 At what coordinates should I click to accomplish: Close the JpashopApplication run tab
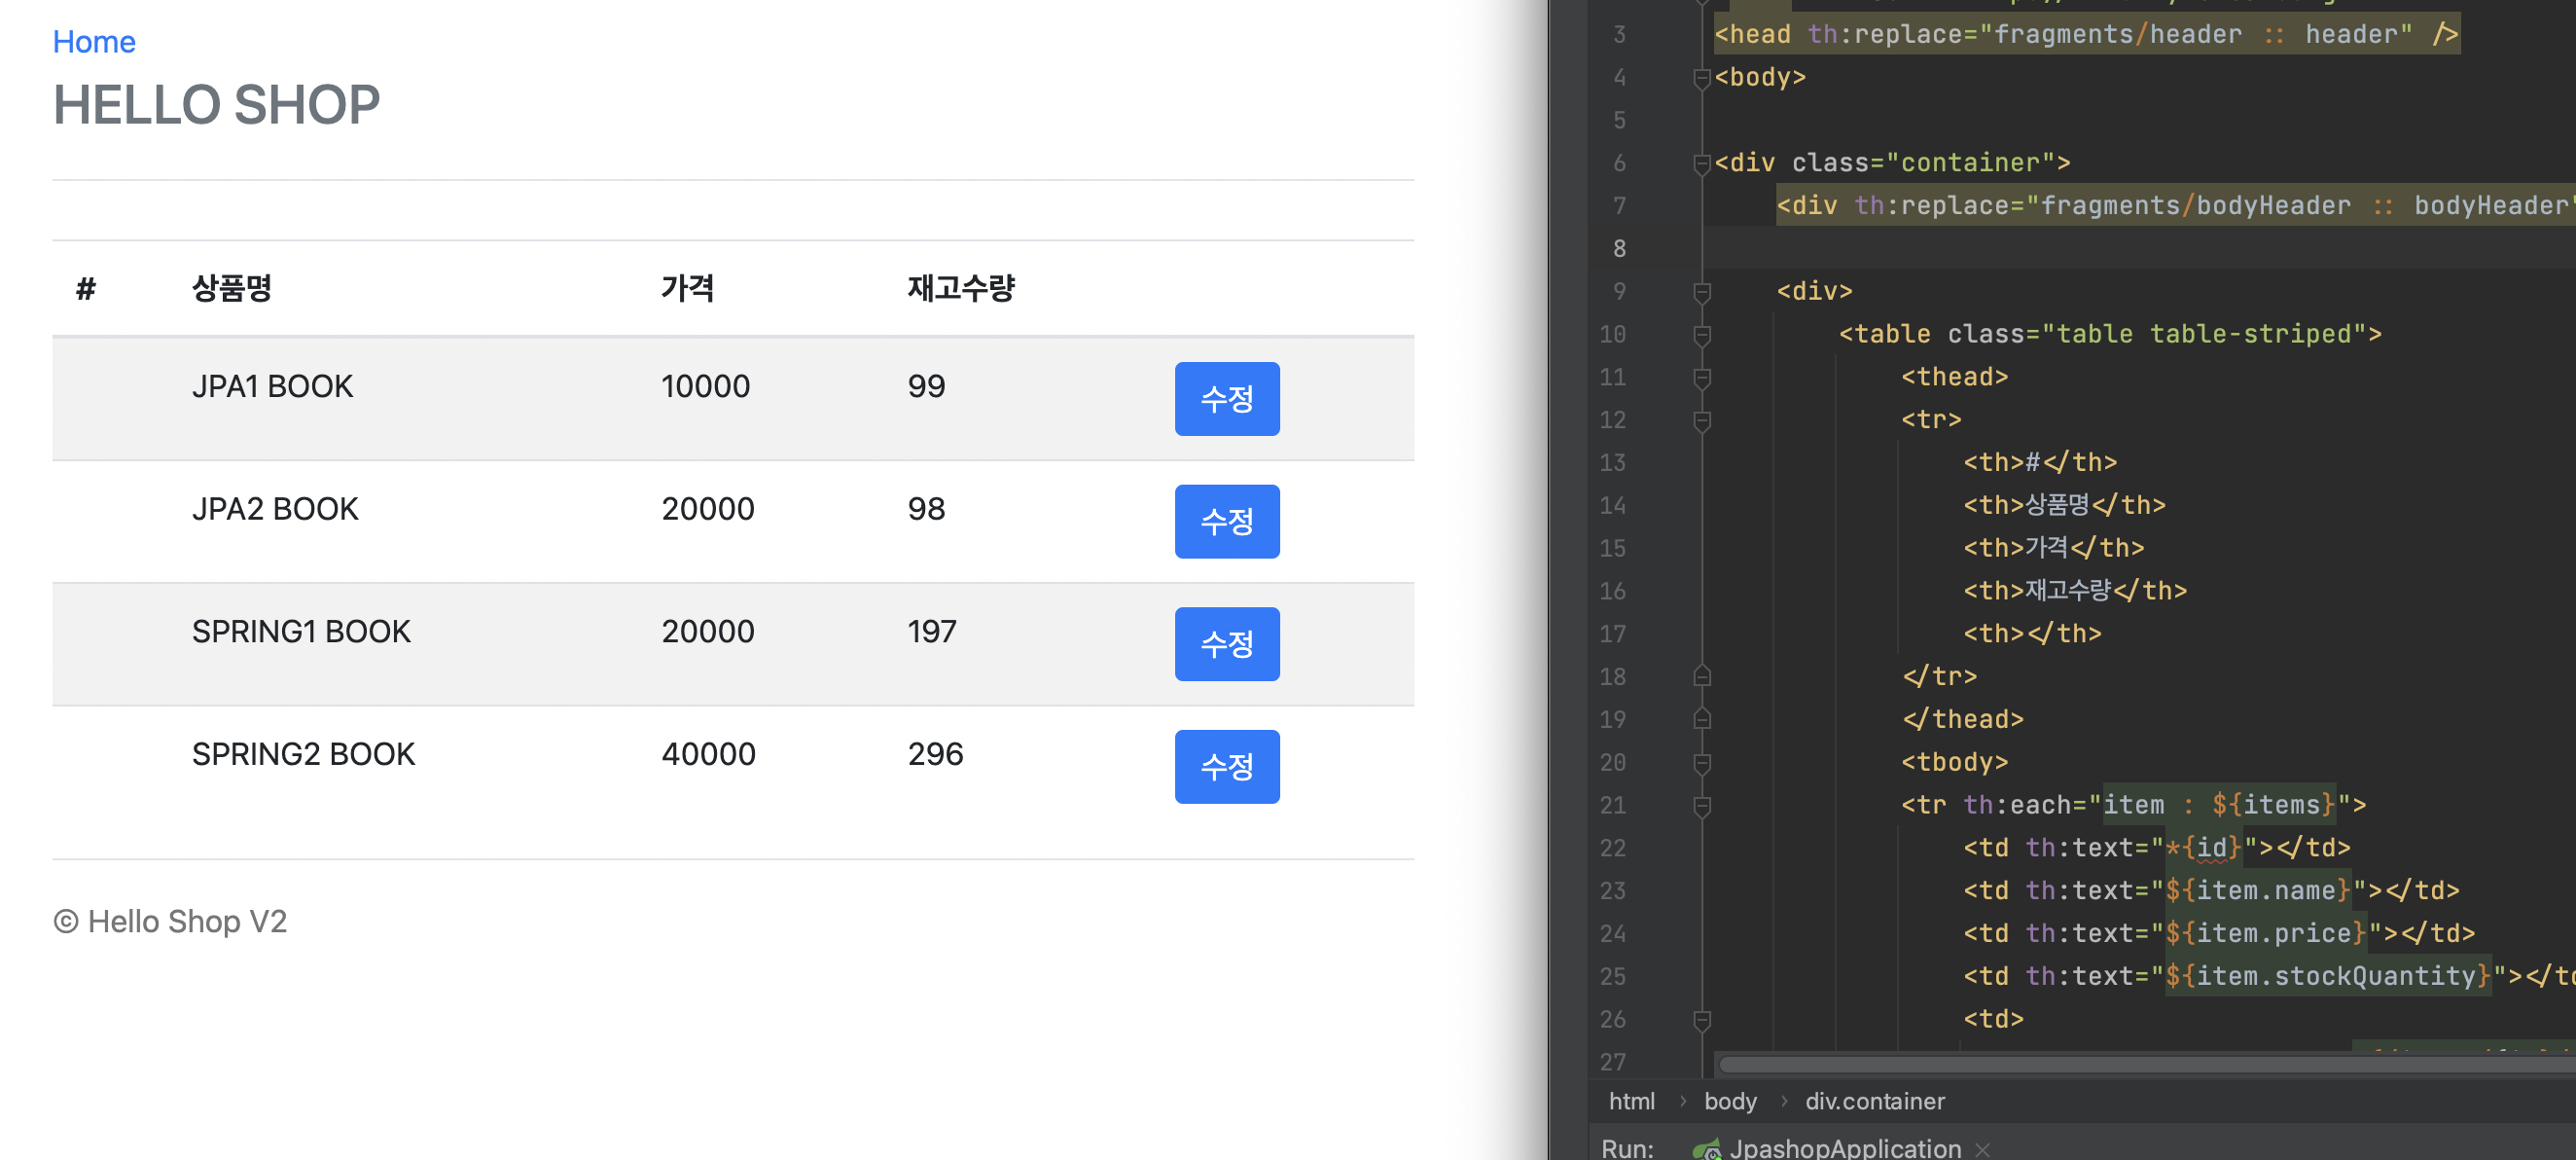pos(1982,1149)
